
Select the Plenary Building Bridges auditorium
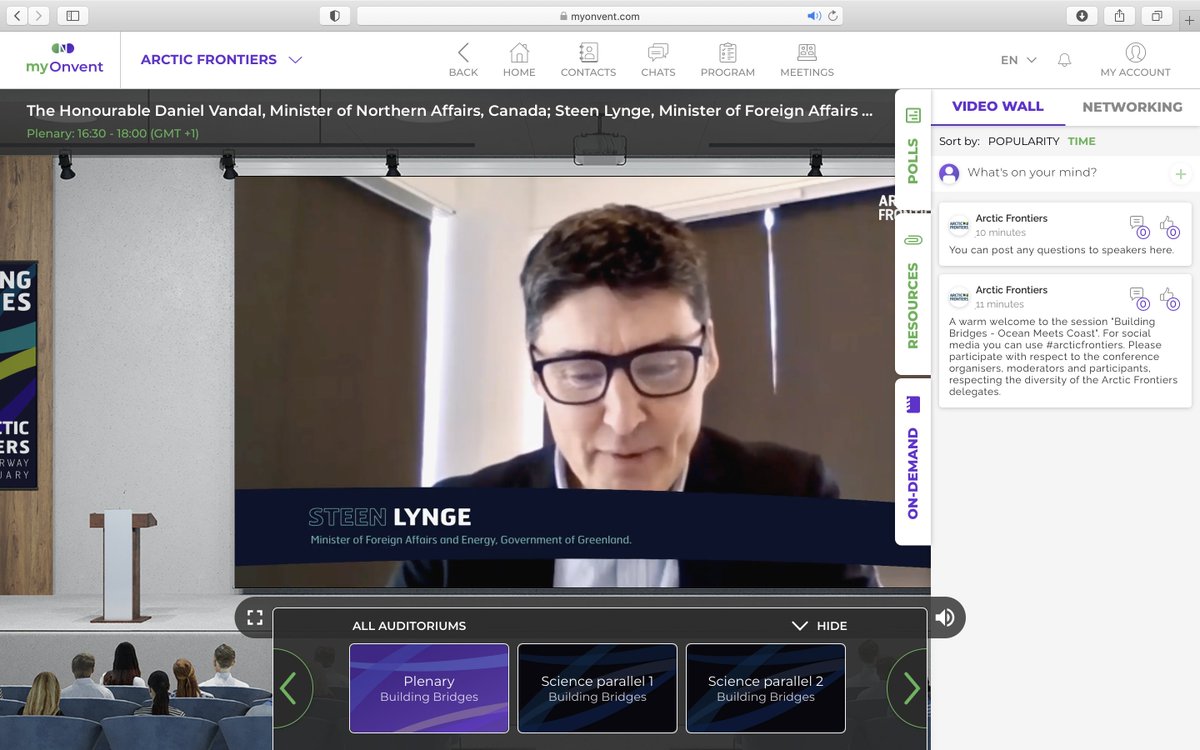[429, 688]
